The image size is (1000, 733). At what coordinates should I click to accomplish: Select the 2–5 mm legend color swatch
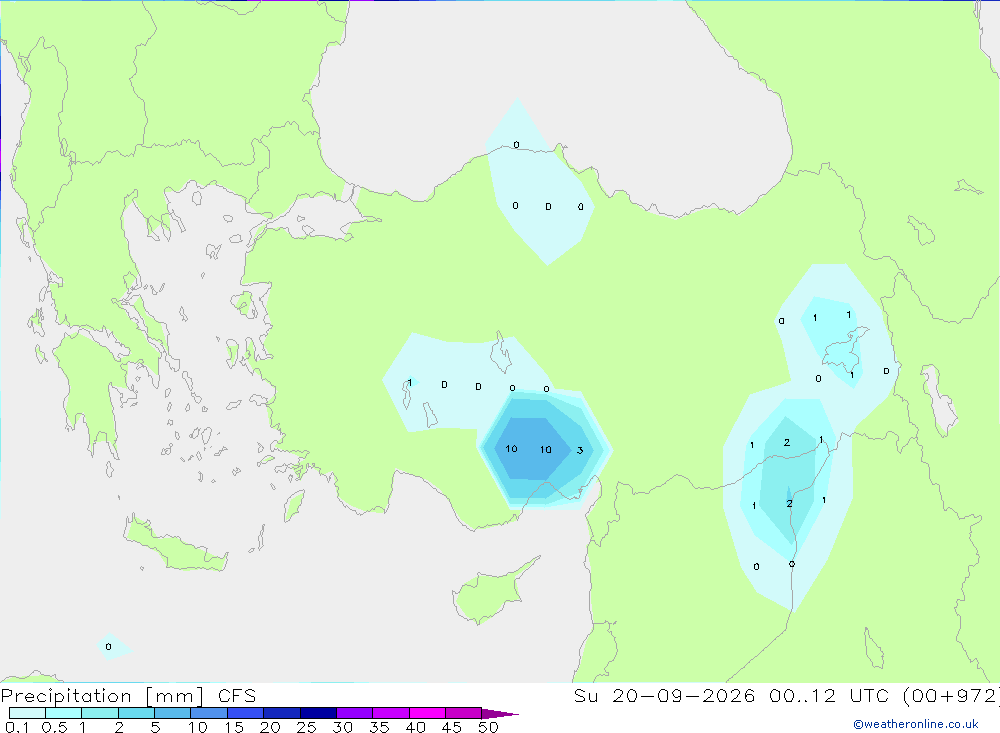136,713
